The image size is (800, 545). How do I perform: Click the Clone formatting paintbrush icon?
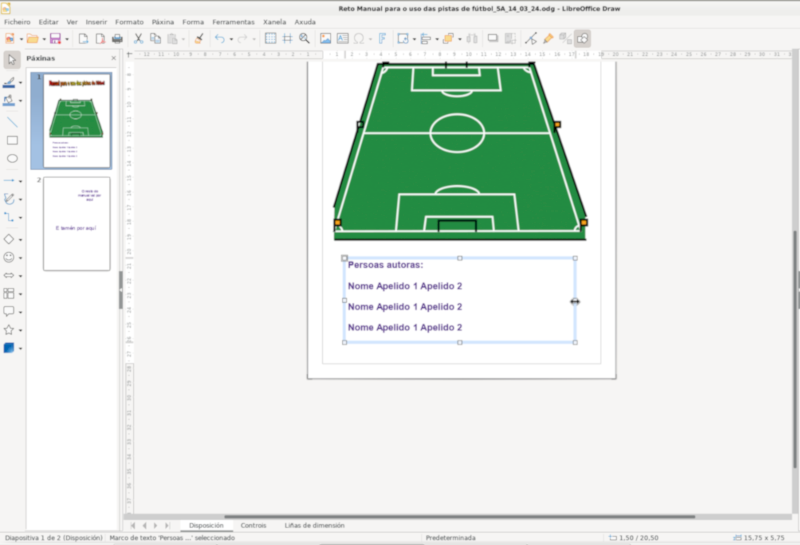[x=198, y=38]
